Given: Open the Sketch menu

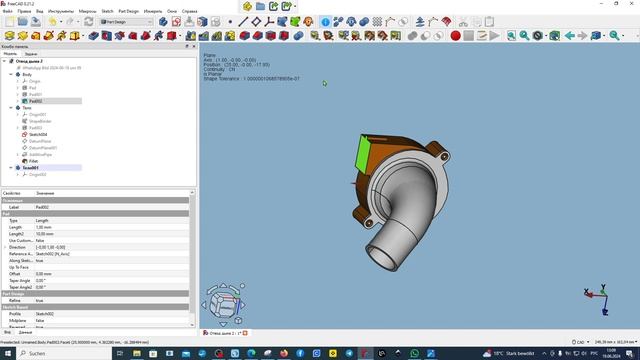Looking at the screenshot, I should (x=107, y=11).
